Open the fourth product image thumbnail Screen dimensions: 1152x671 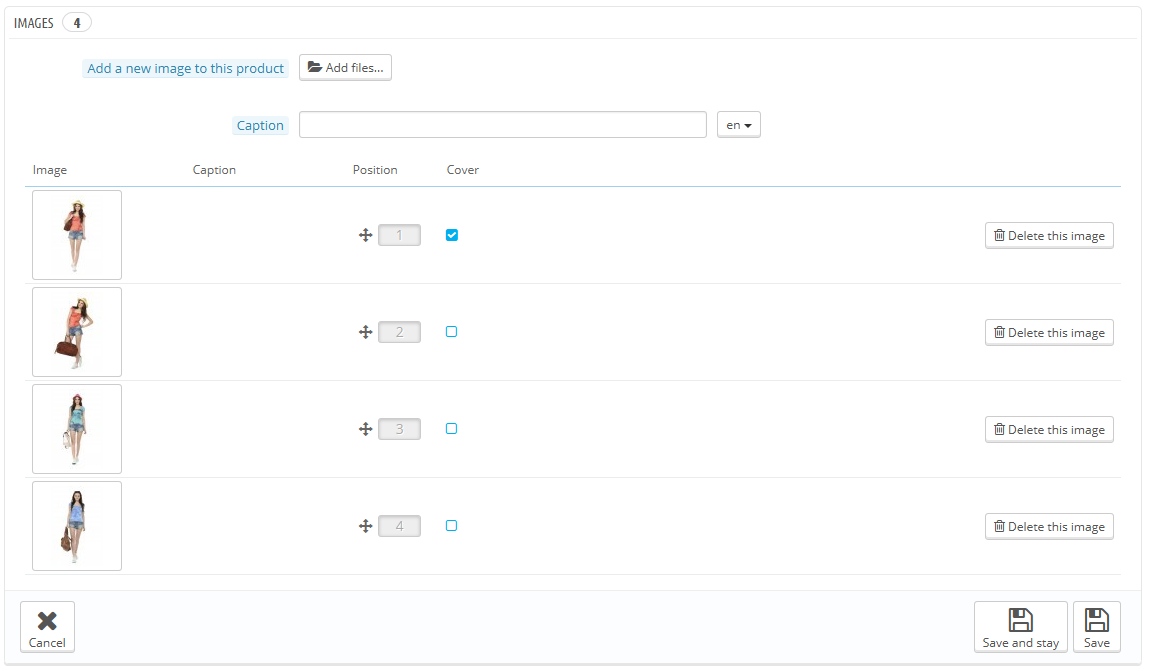click(x=77, y=526)
